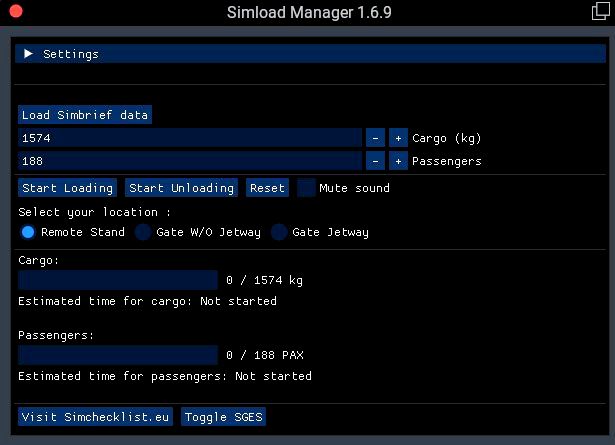Click the Cargo (kg) input field
Screen dimensions: 615x445
(x=190, y=138)
